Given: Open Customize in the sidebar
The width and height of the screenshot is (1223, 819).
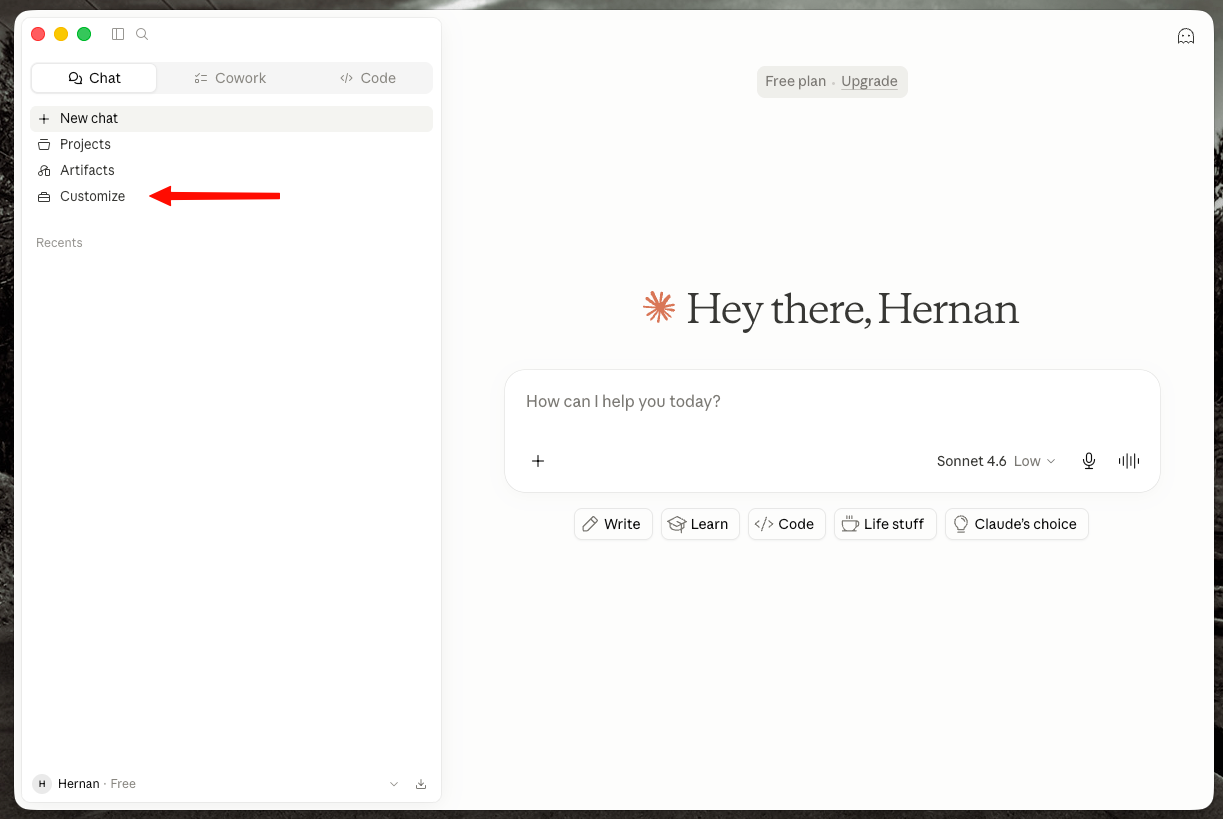Looking at the screenshot, I should click(x=231, y=196).
